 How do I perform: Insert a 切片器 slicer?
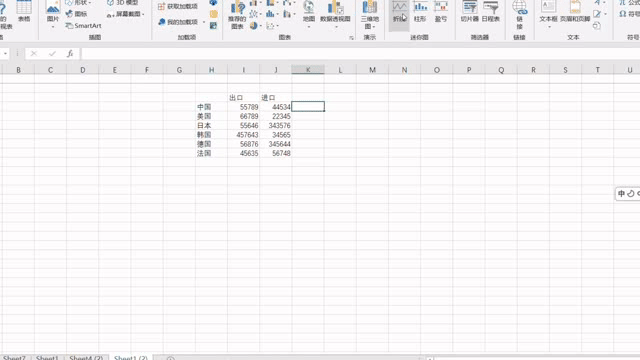pos(469,12)
